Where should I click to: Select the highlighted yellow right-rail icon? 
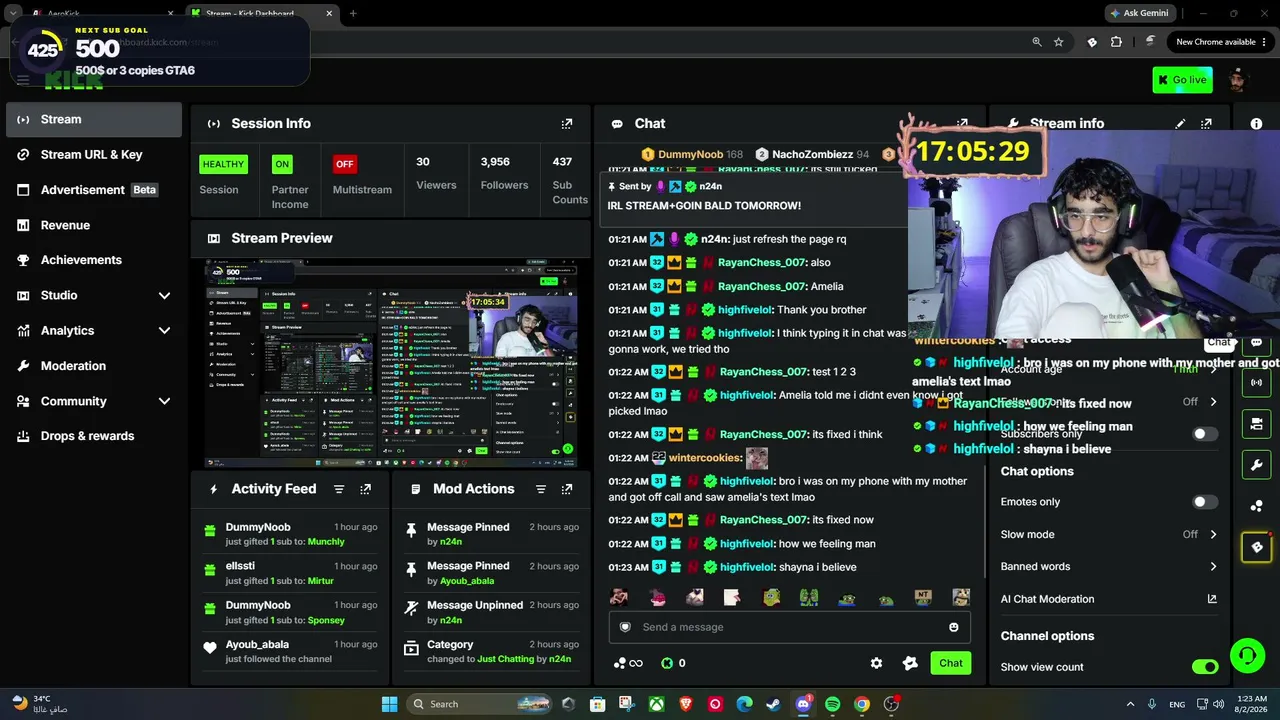(1257, 547)
